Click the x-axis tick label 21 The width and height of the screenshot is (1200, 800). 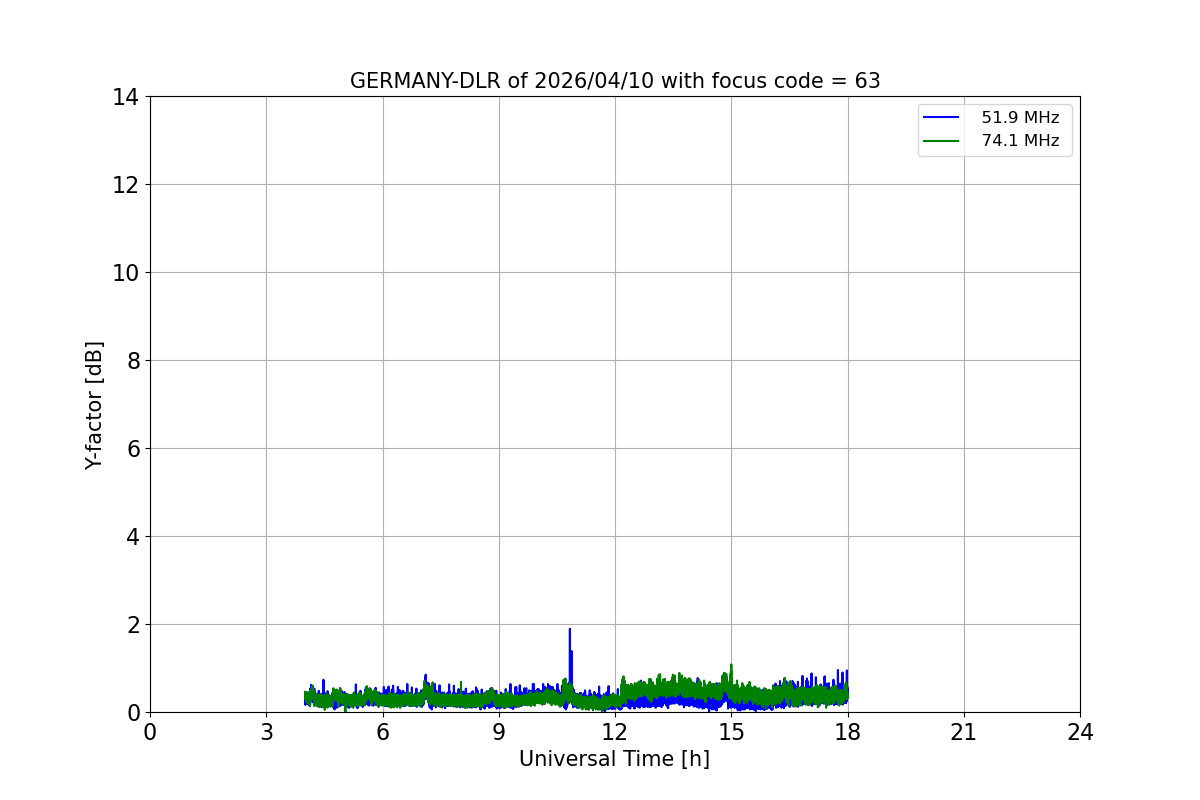click(964, 732)
